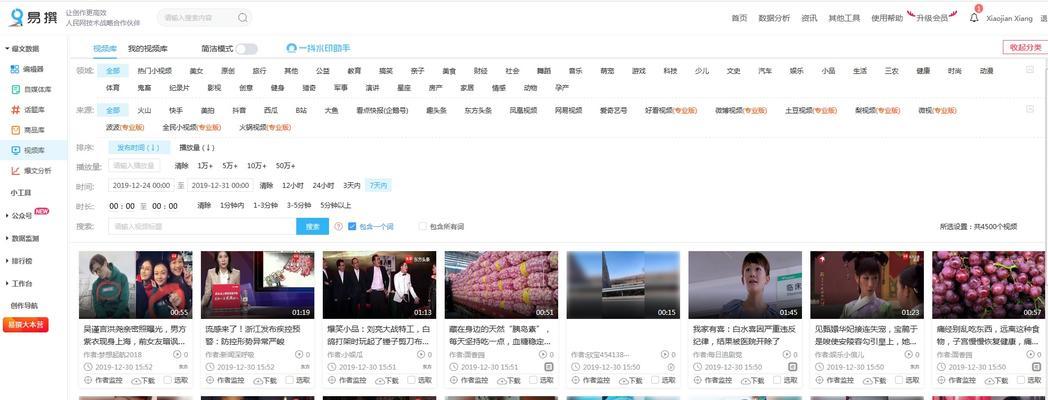Expand the 排行榜 sidebar section

19,261
